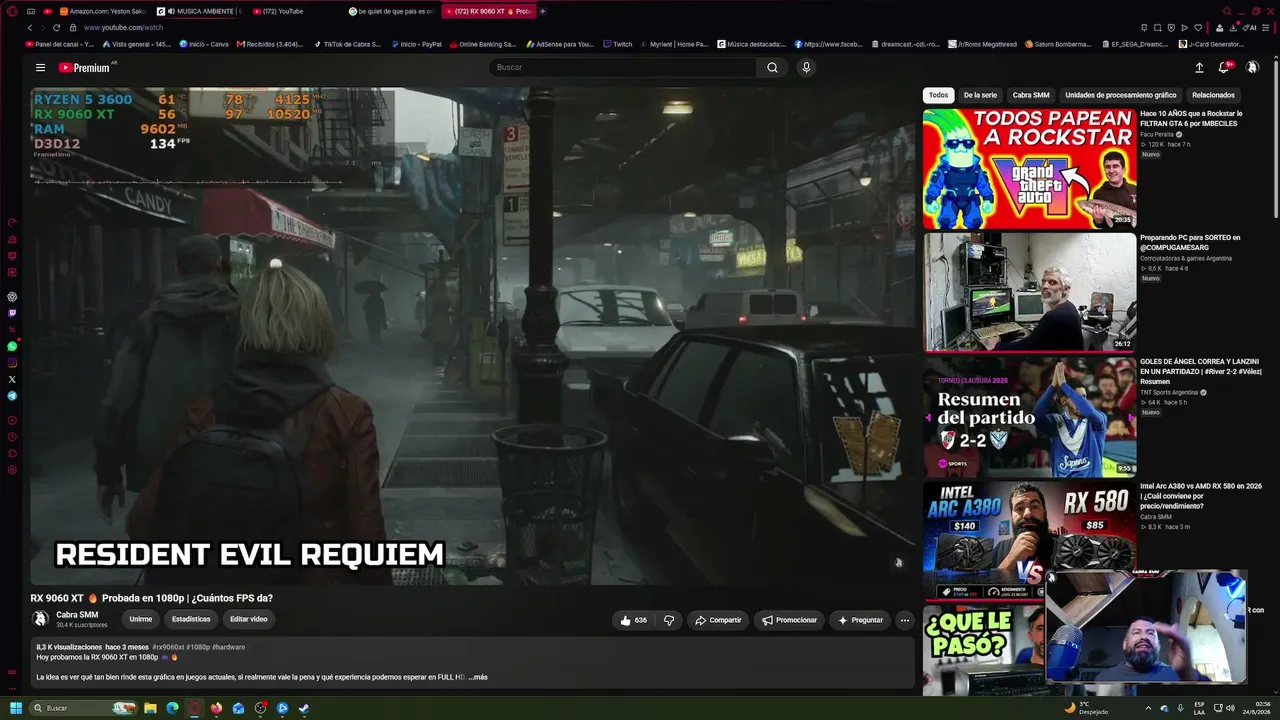Switch to the 'be quiet de que pais' tab

coord(393,11)
